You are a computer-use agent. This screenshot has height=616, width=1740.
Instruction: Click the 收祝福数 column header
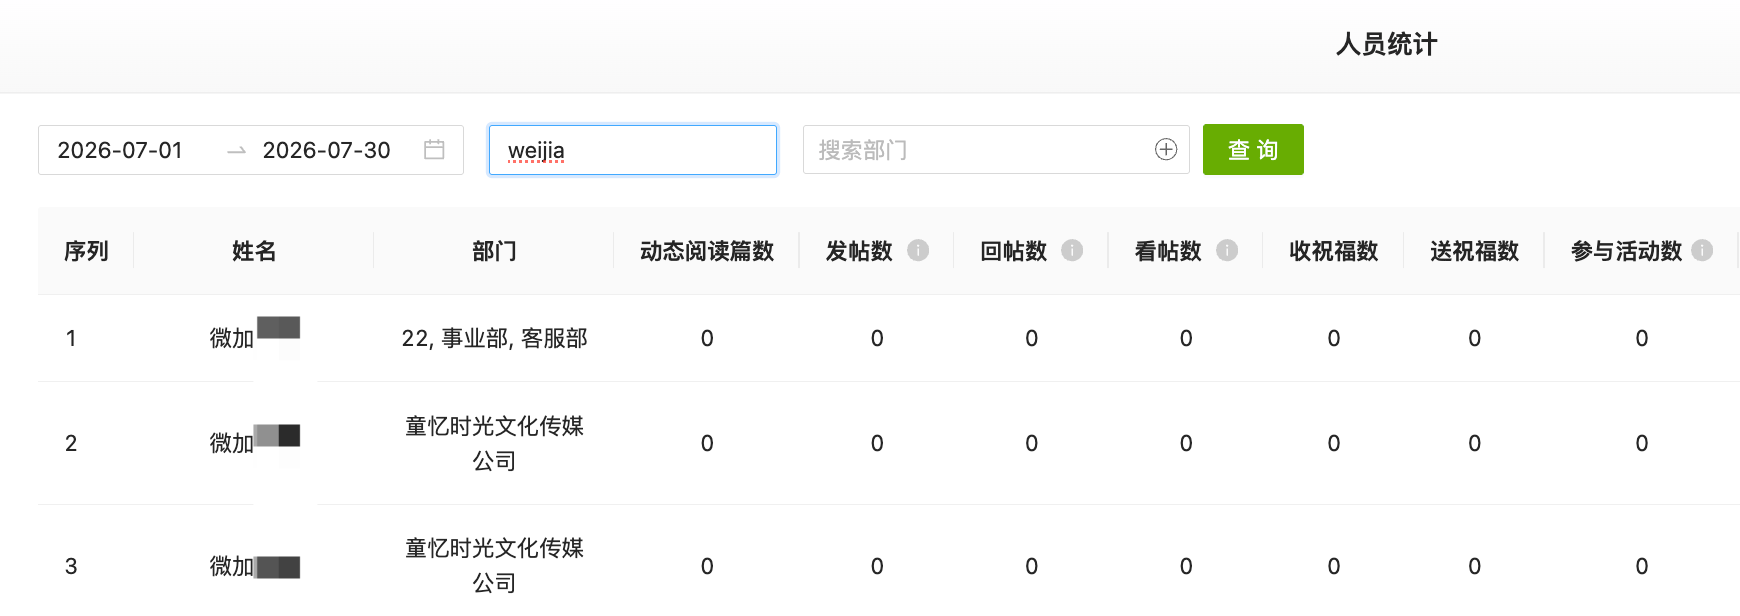[1334, 251]
